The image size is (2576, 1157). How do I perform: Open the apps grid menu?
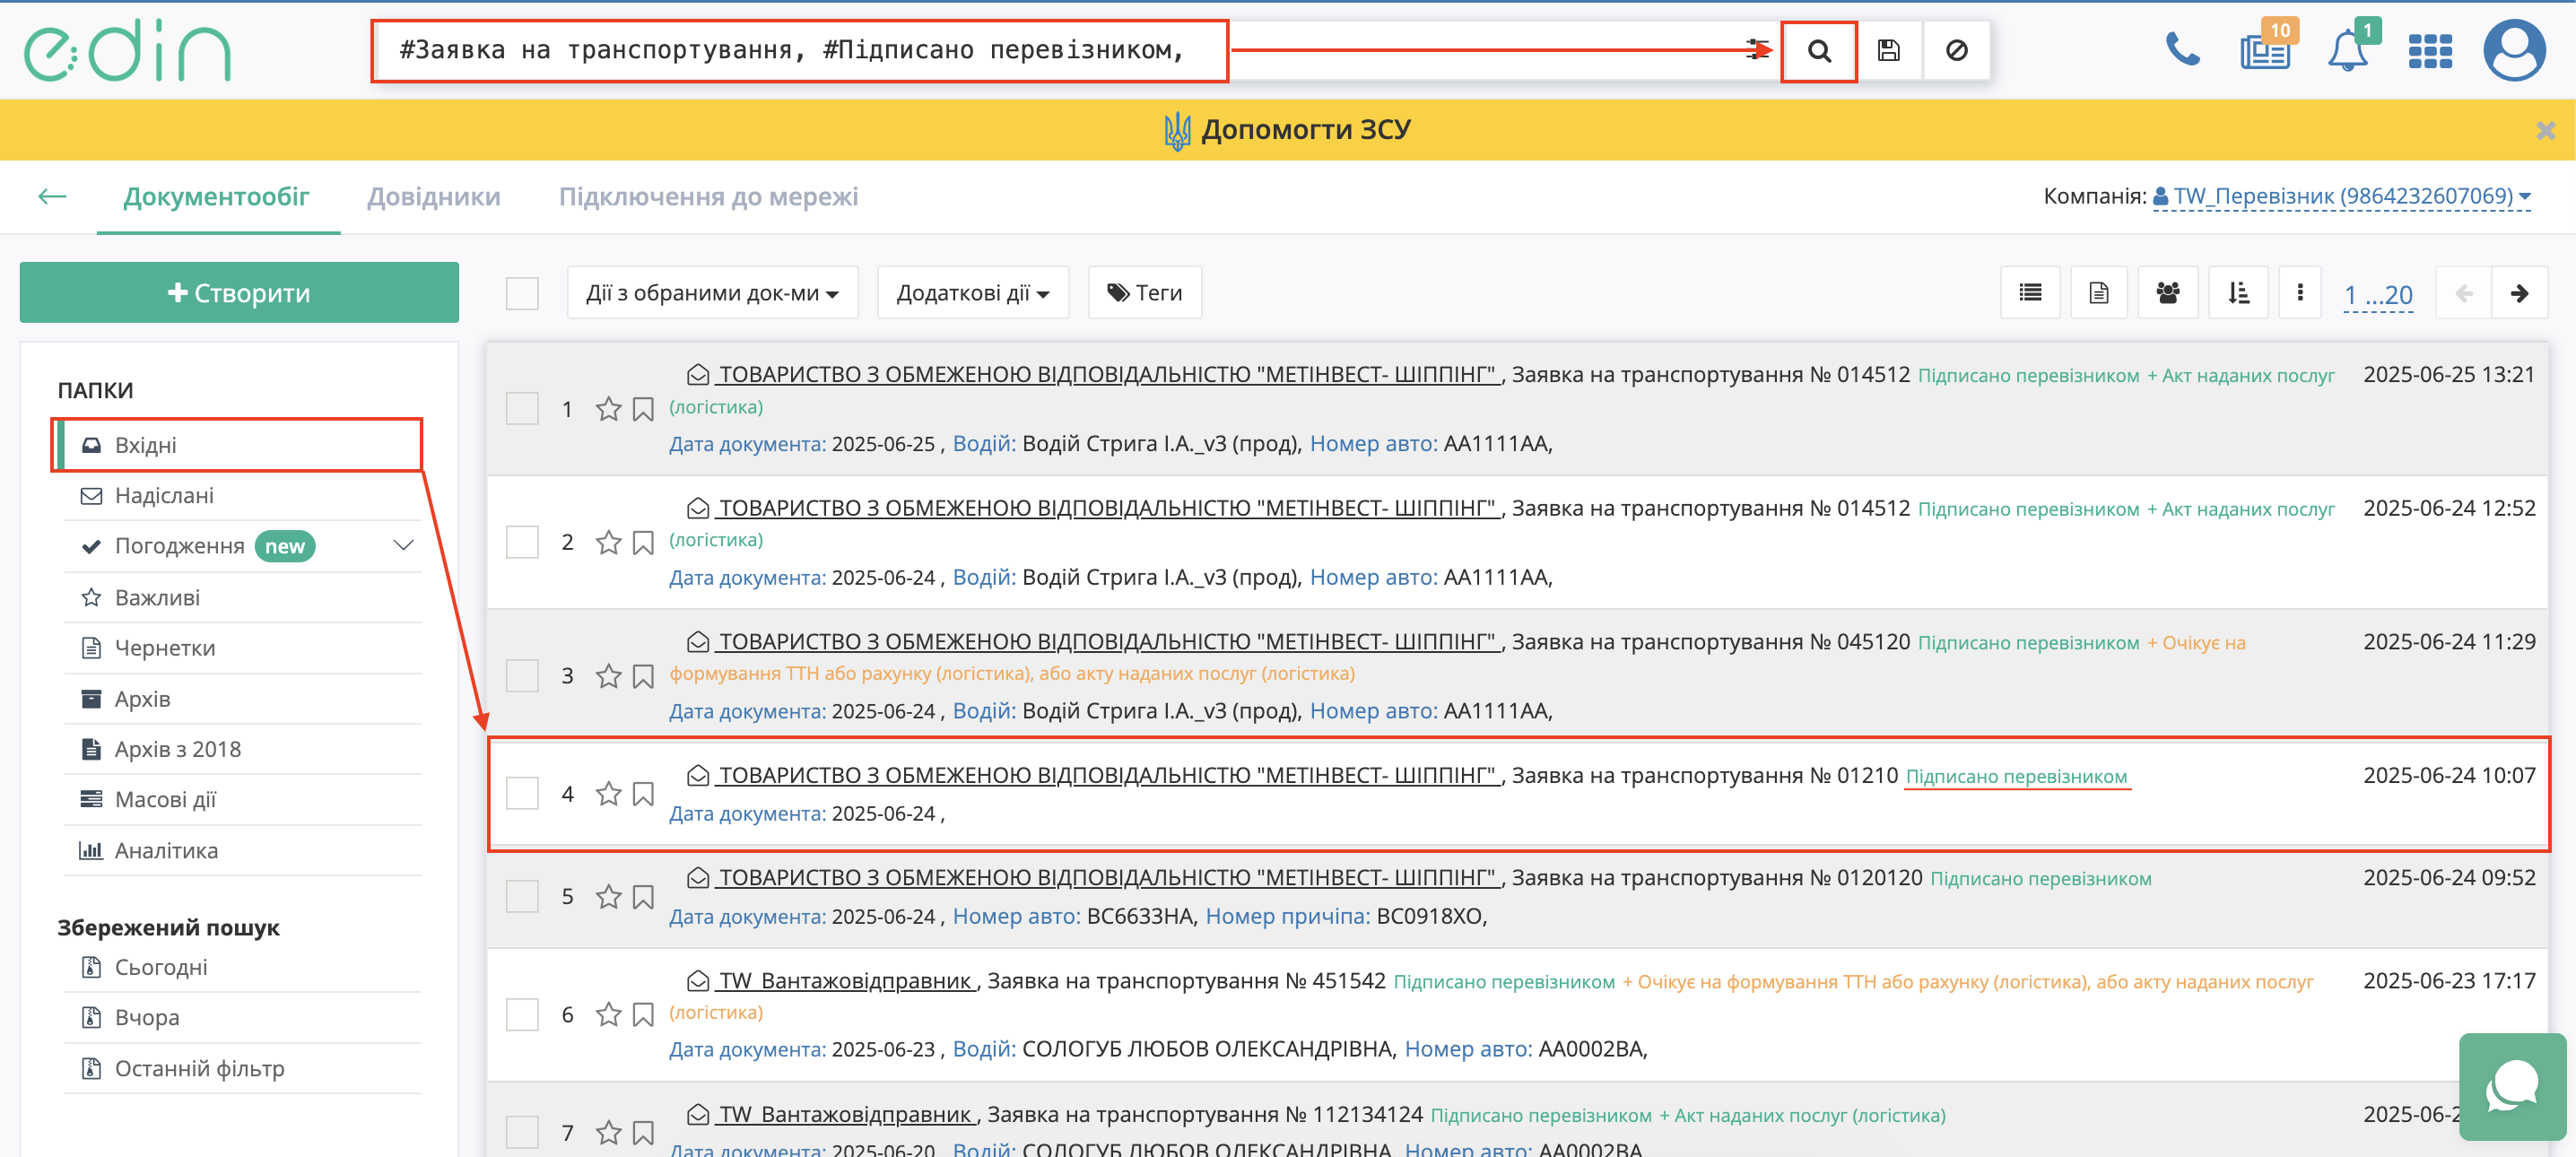(x=2429, y=51)
